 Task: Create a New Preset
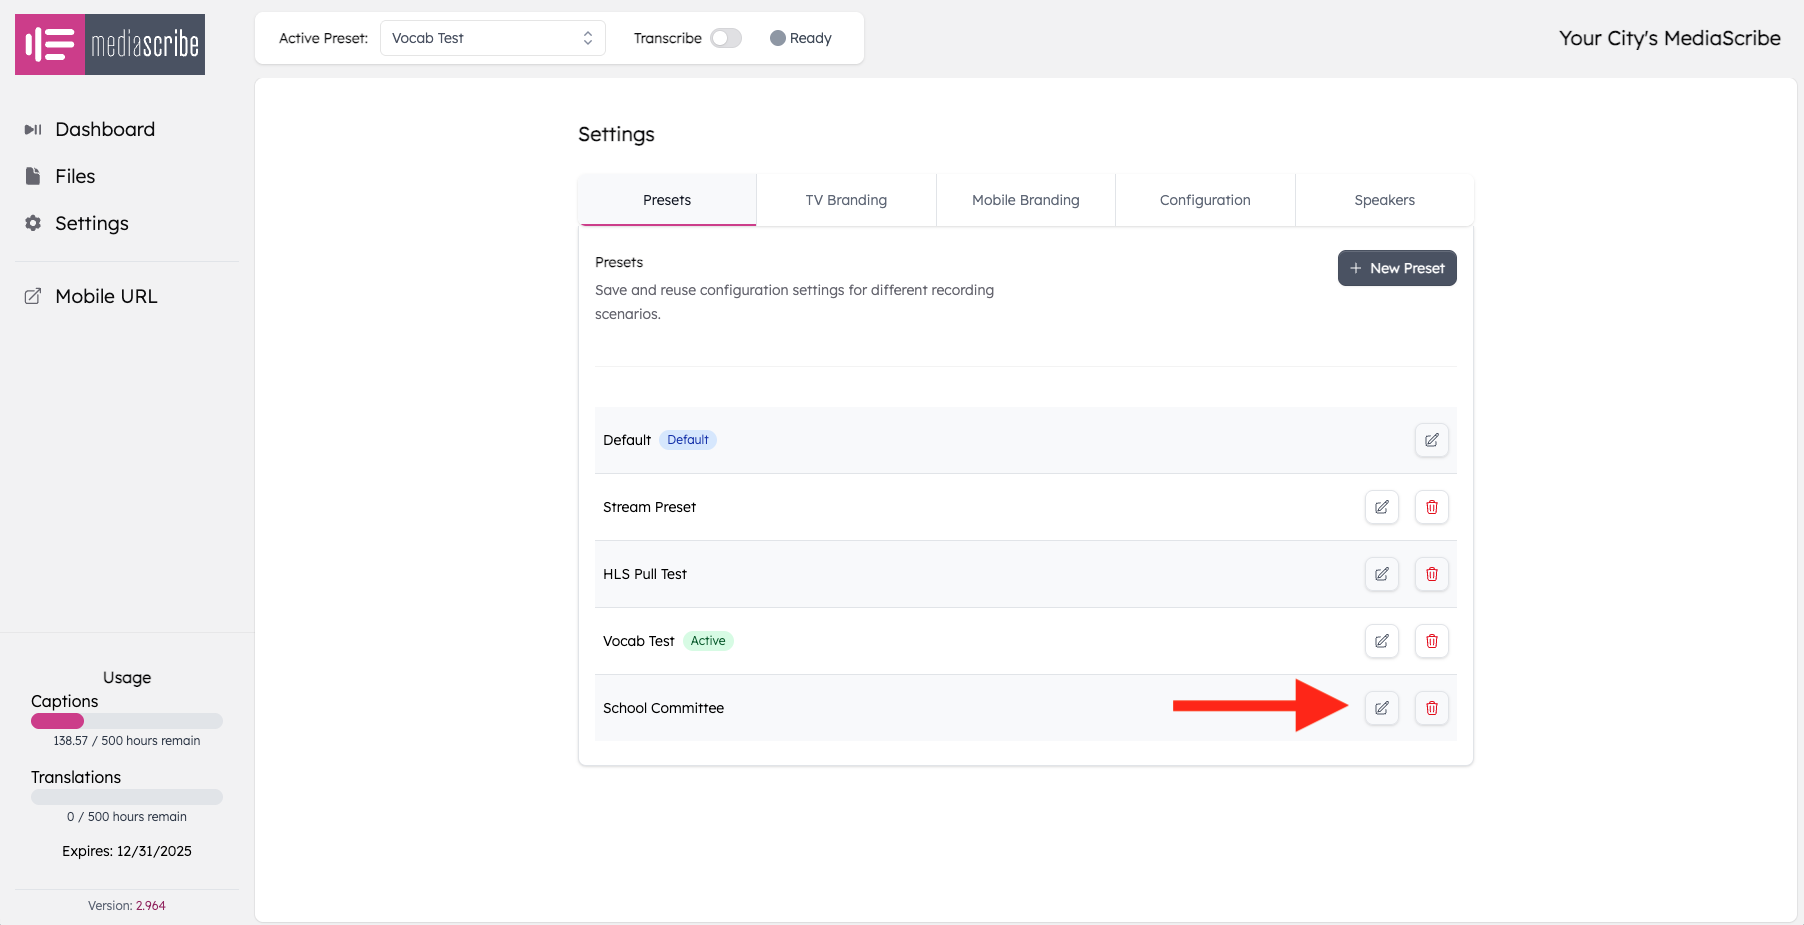tap(1397, 268)
